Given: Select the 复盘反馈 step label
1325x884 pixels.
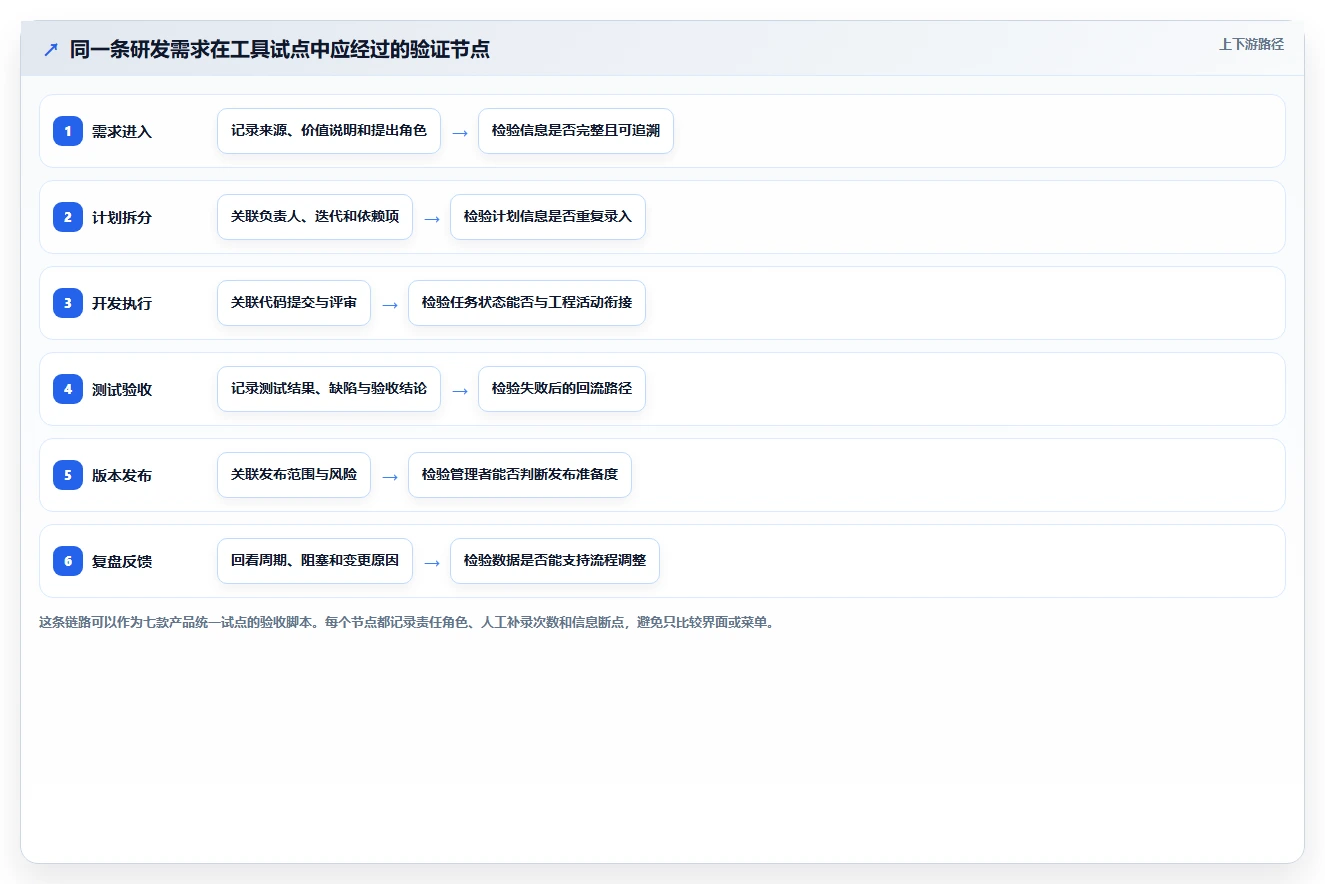Looking at the screenshot, I should point(122,562).
